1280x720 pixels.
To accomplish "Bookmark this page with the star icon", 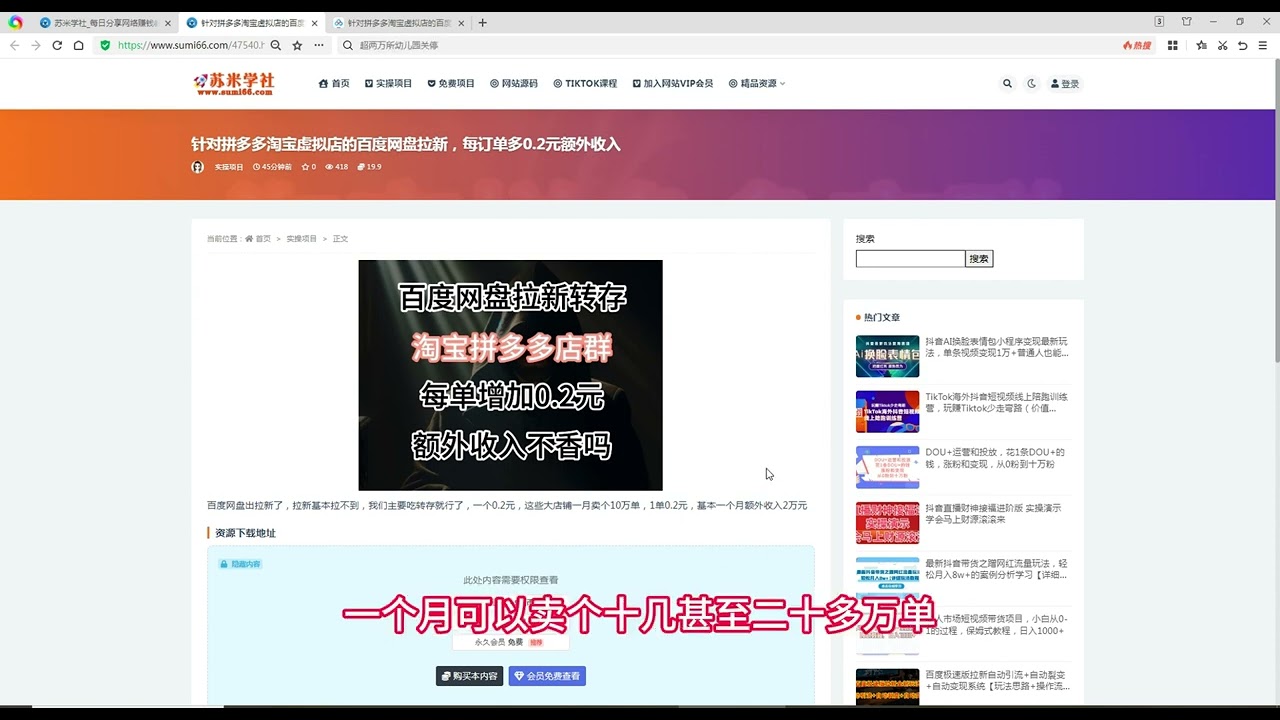I will [297, 45].
